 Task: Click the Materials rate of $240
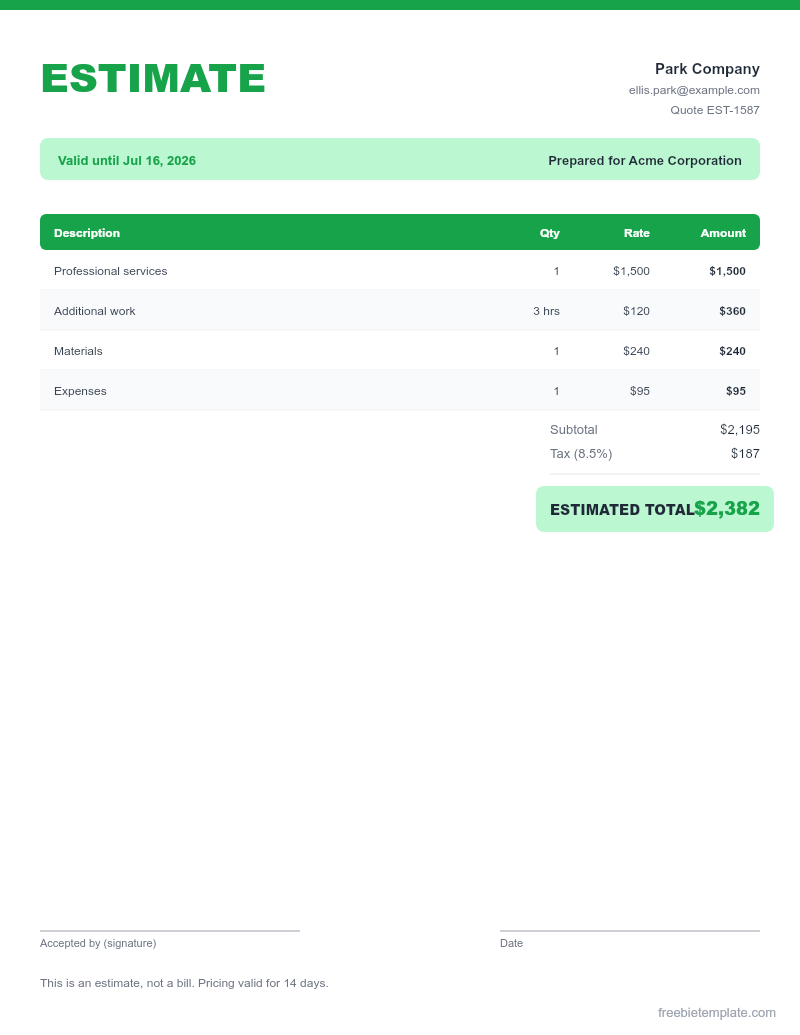[x=636, y=351]
